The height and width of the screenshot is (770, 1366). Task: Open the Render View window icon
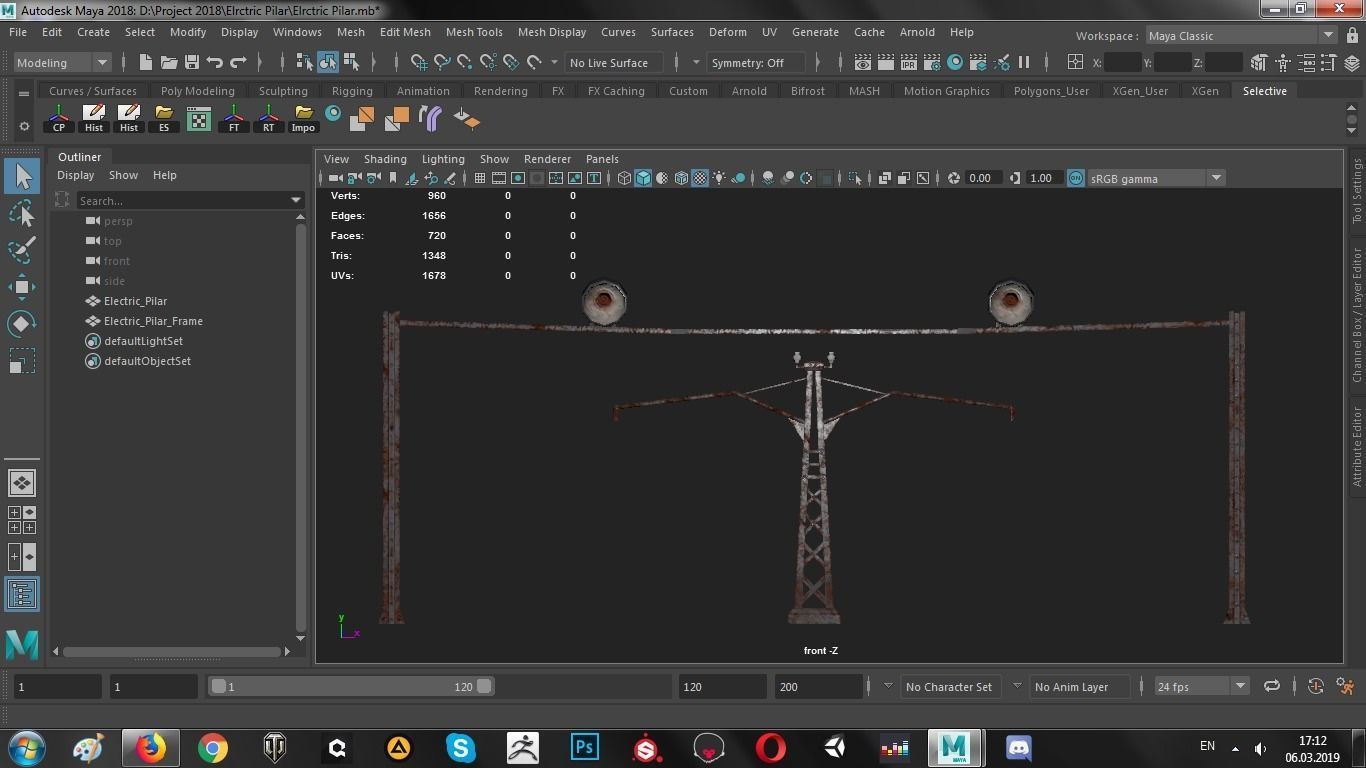coord(862,62)
